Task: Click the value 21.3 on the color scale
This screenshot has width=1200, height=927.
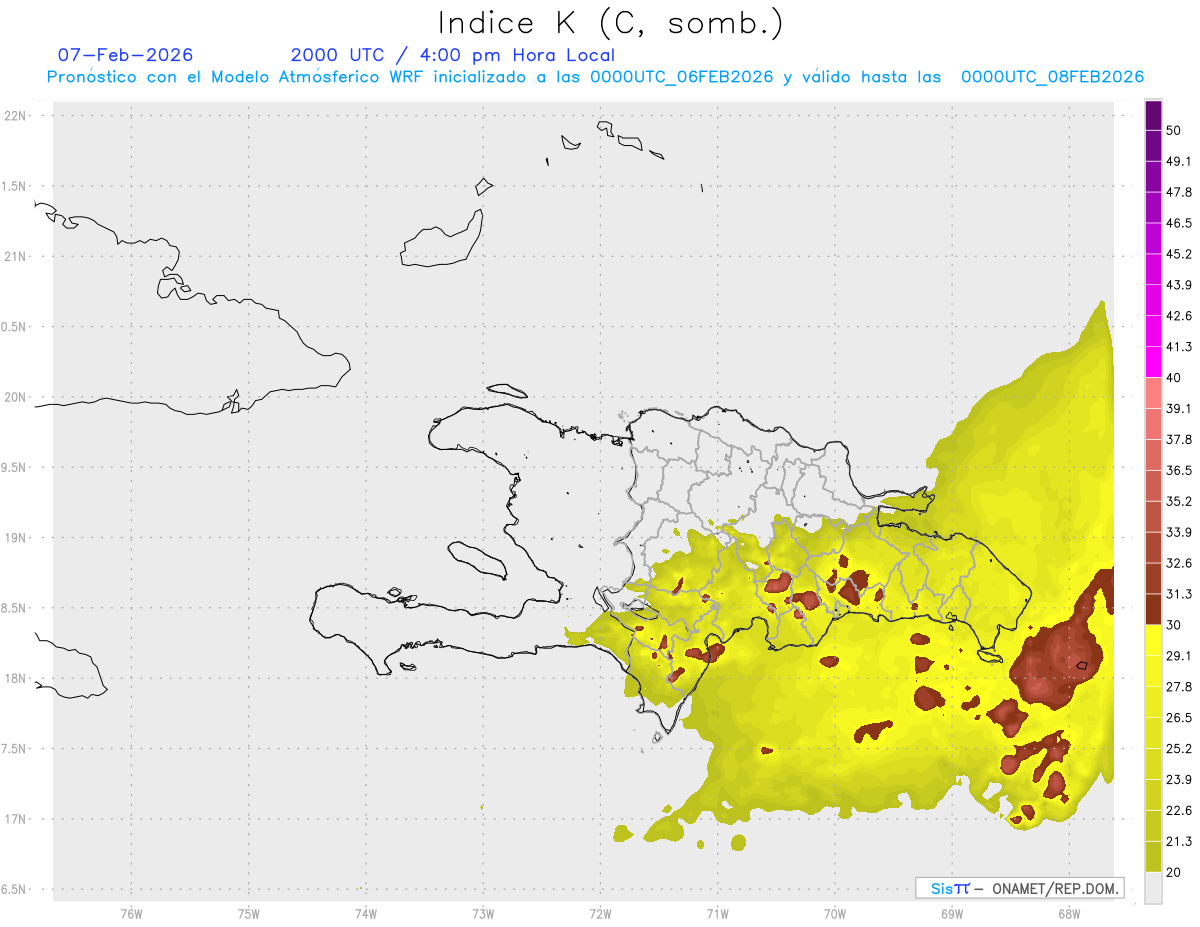Action: tap(1179, 841)
